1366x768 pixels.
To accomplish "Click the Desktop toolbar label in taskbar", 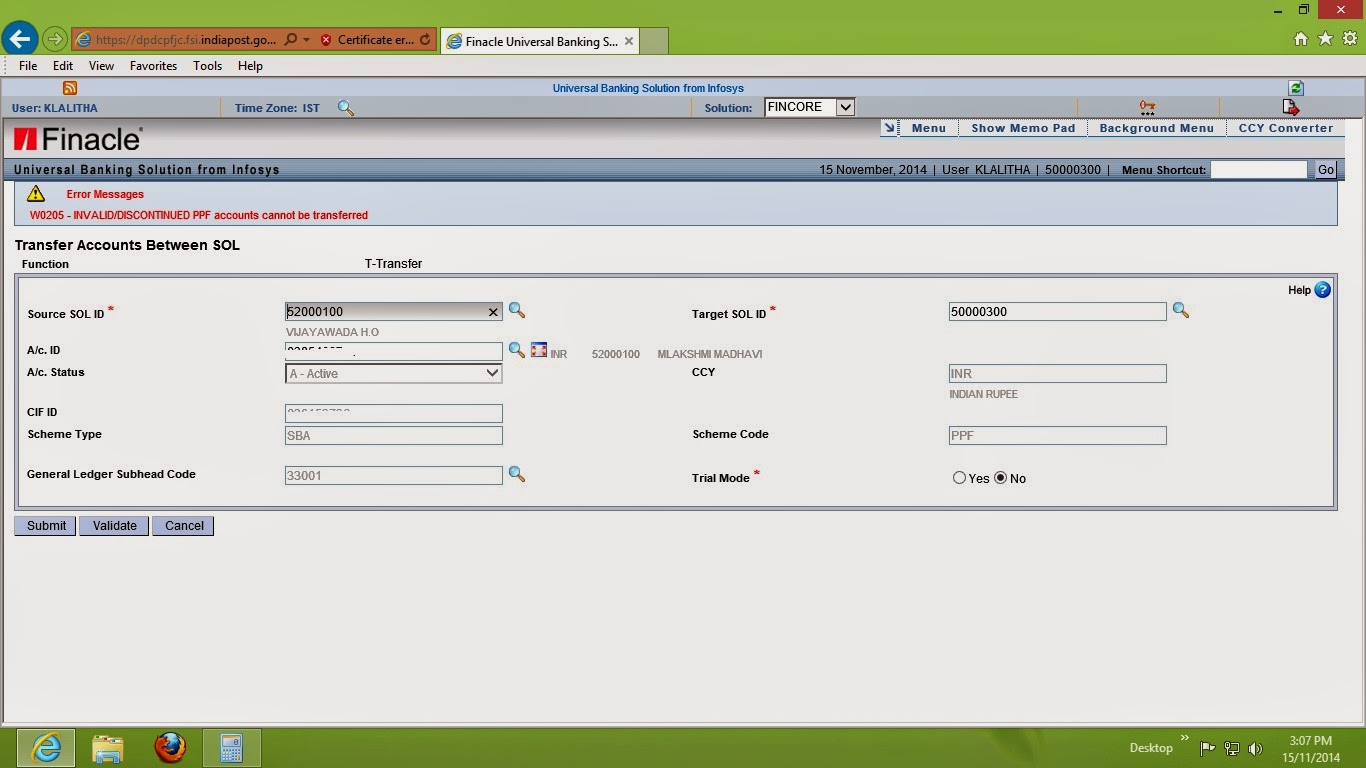I will [x=1151, y=748].
